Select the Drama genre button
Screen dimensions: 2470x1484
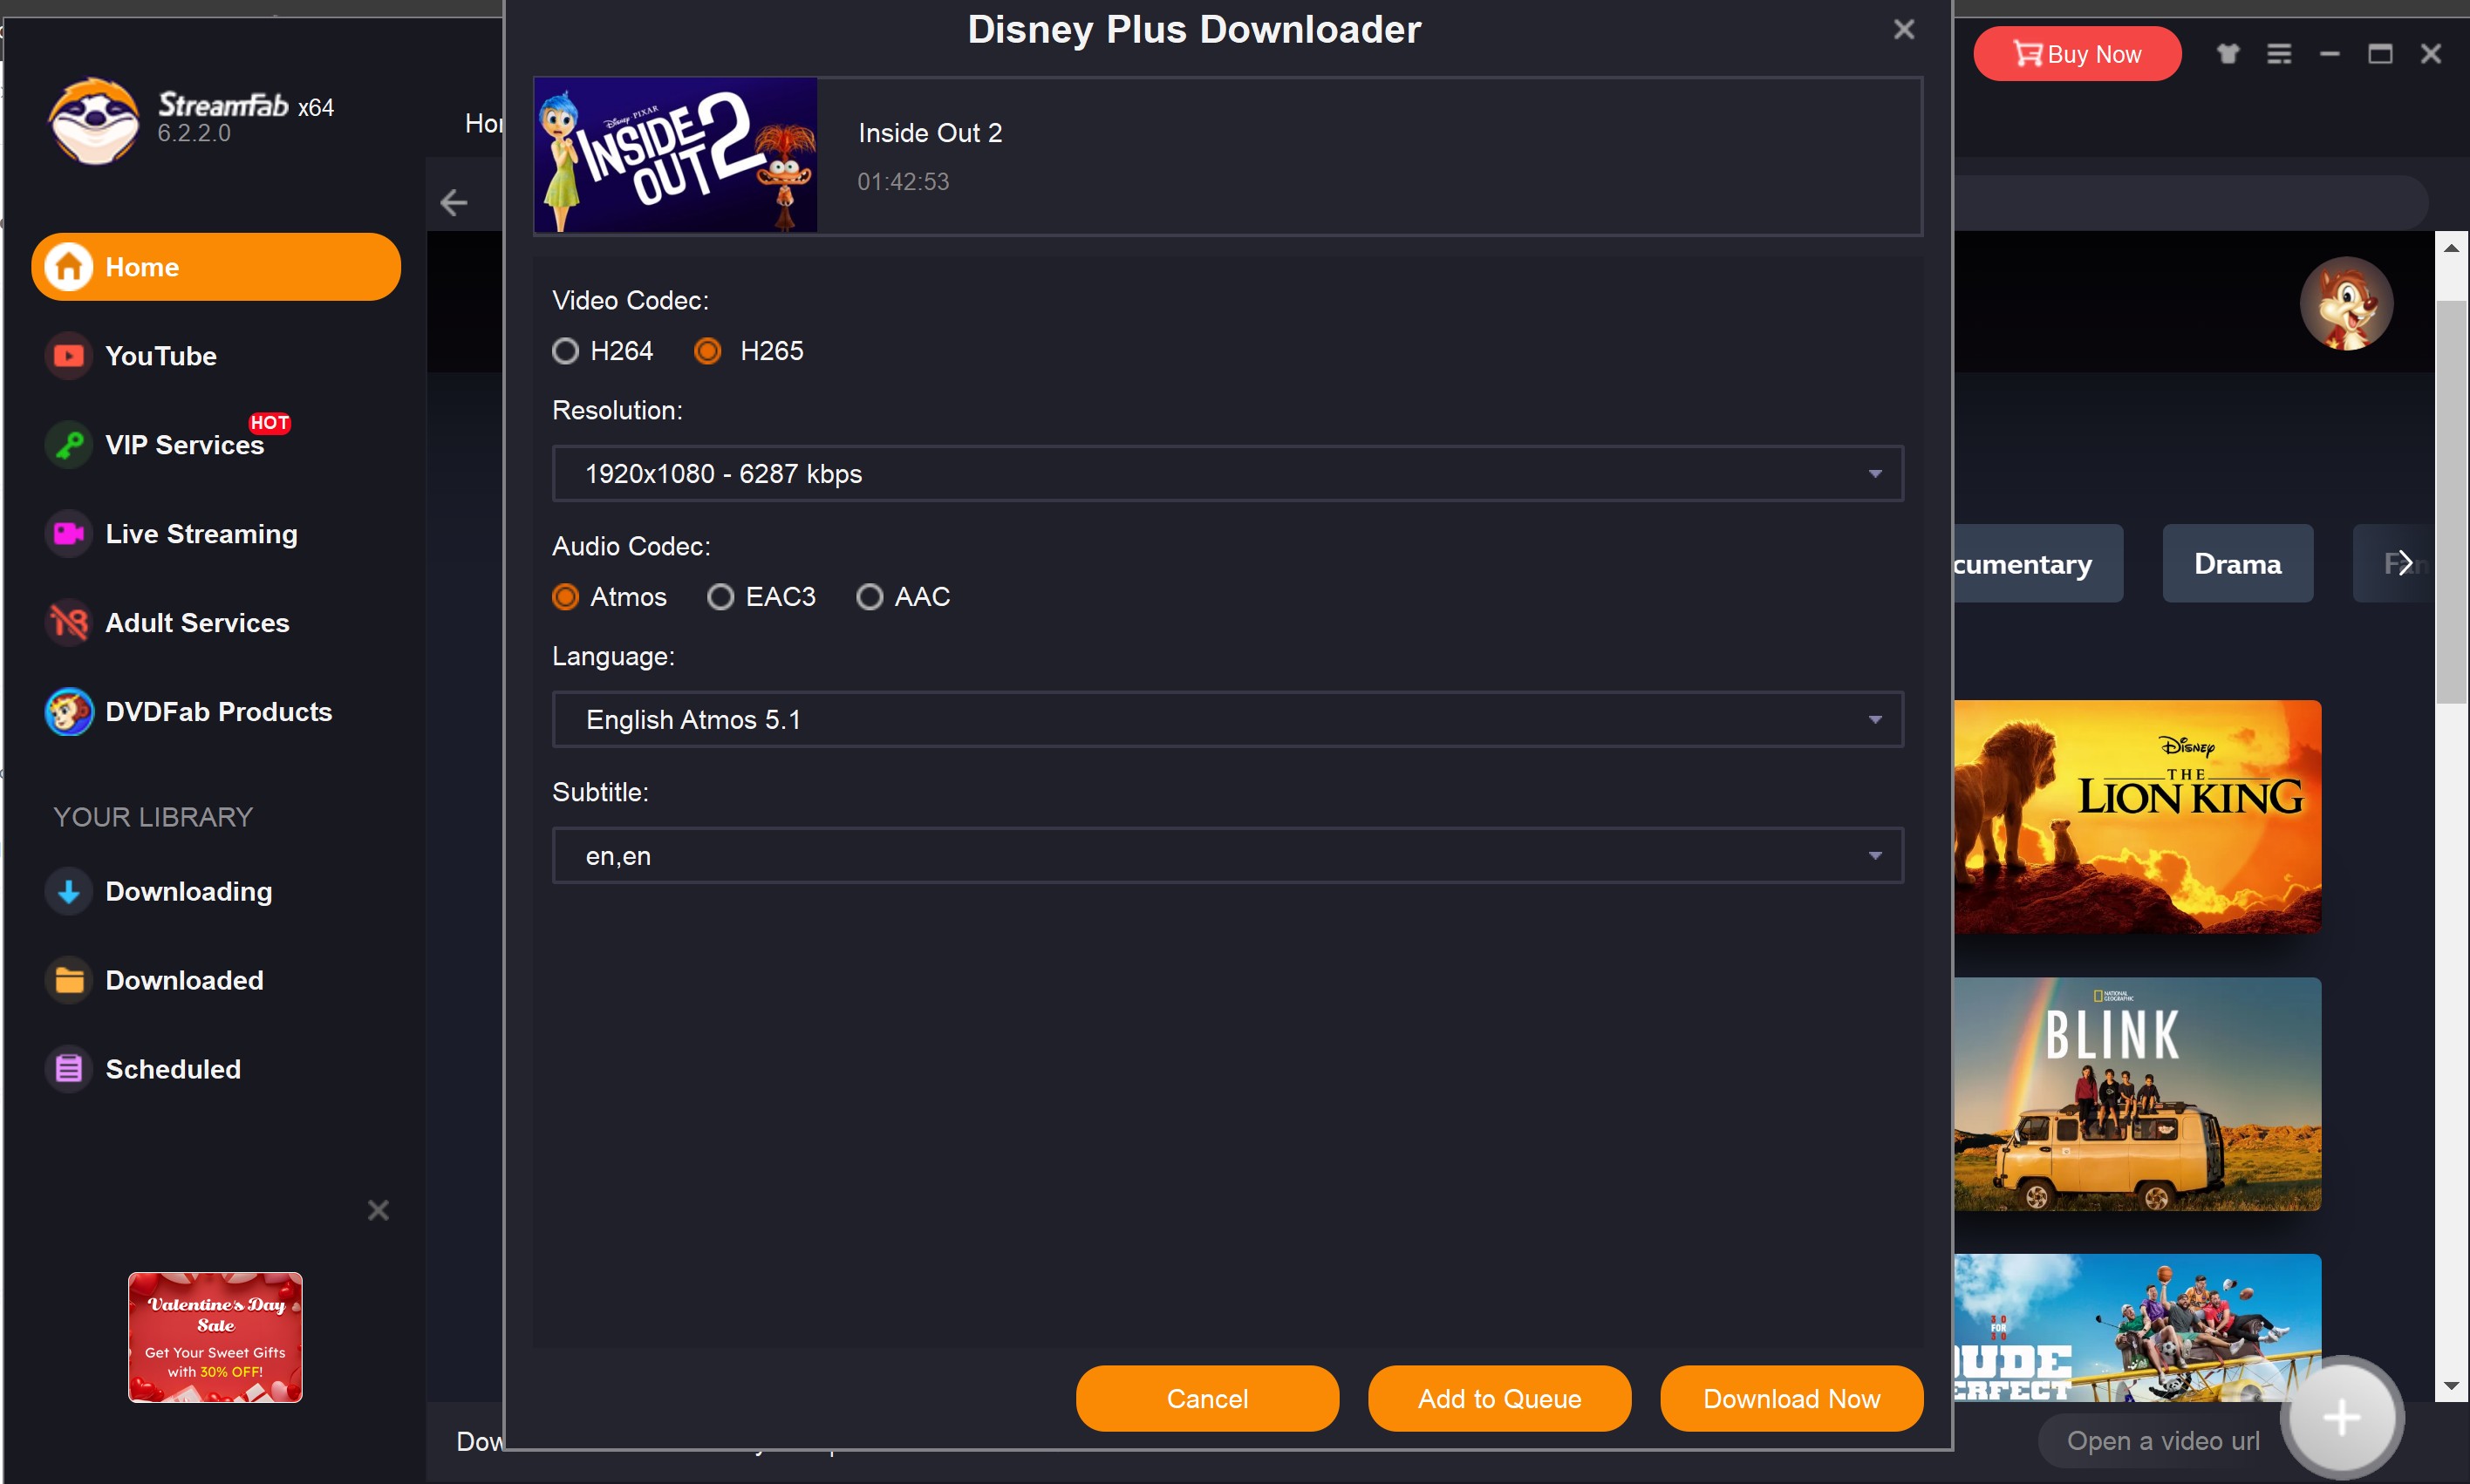coord(2237,564)
